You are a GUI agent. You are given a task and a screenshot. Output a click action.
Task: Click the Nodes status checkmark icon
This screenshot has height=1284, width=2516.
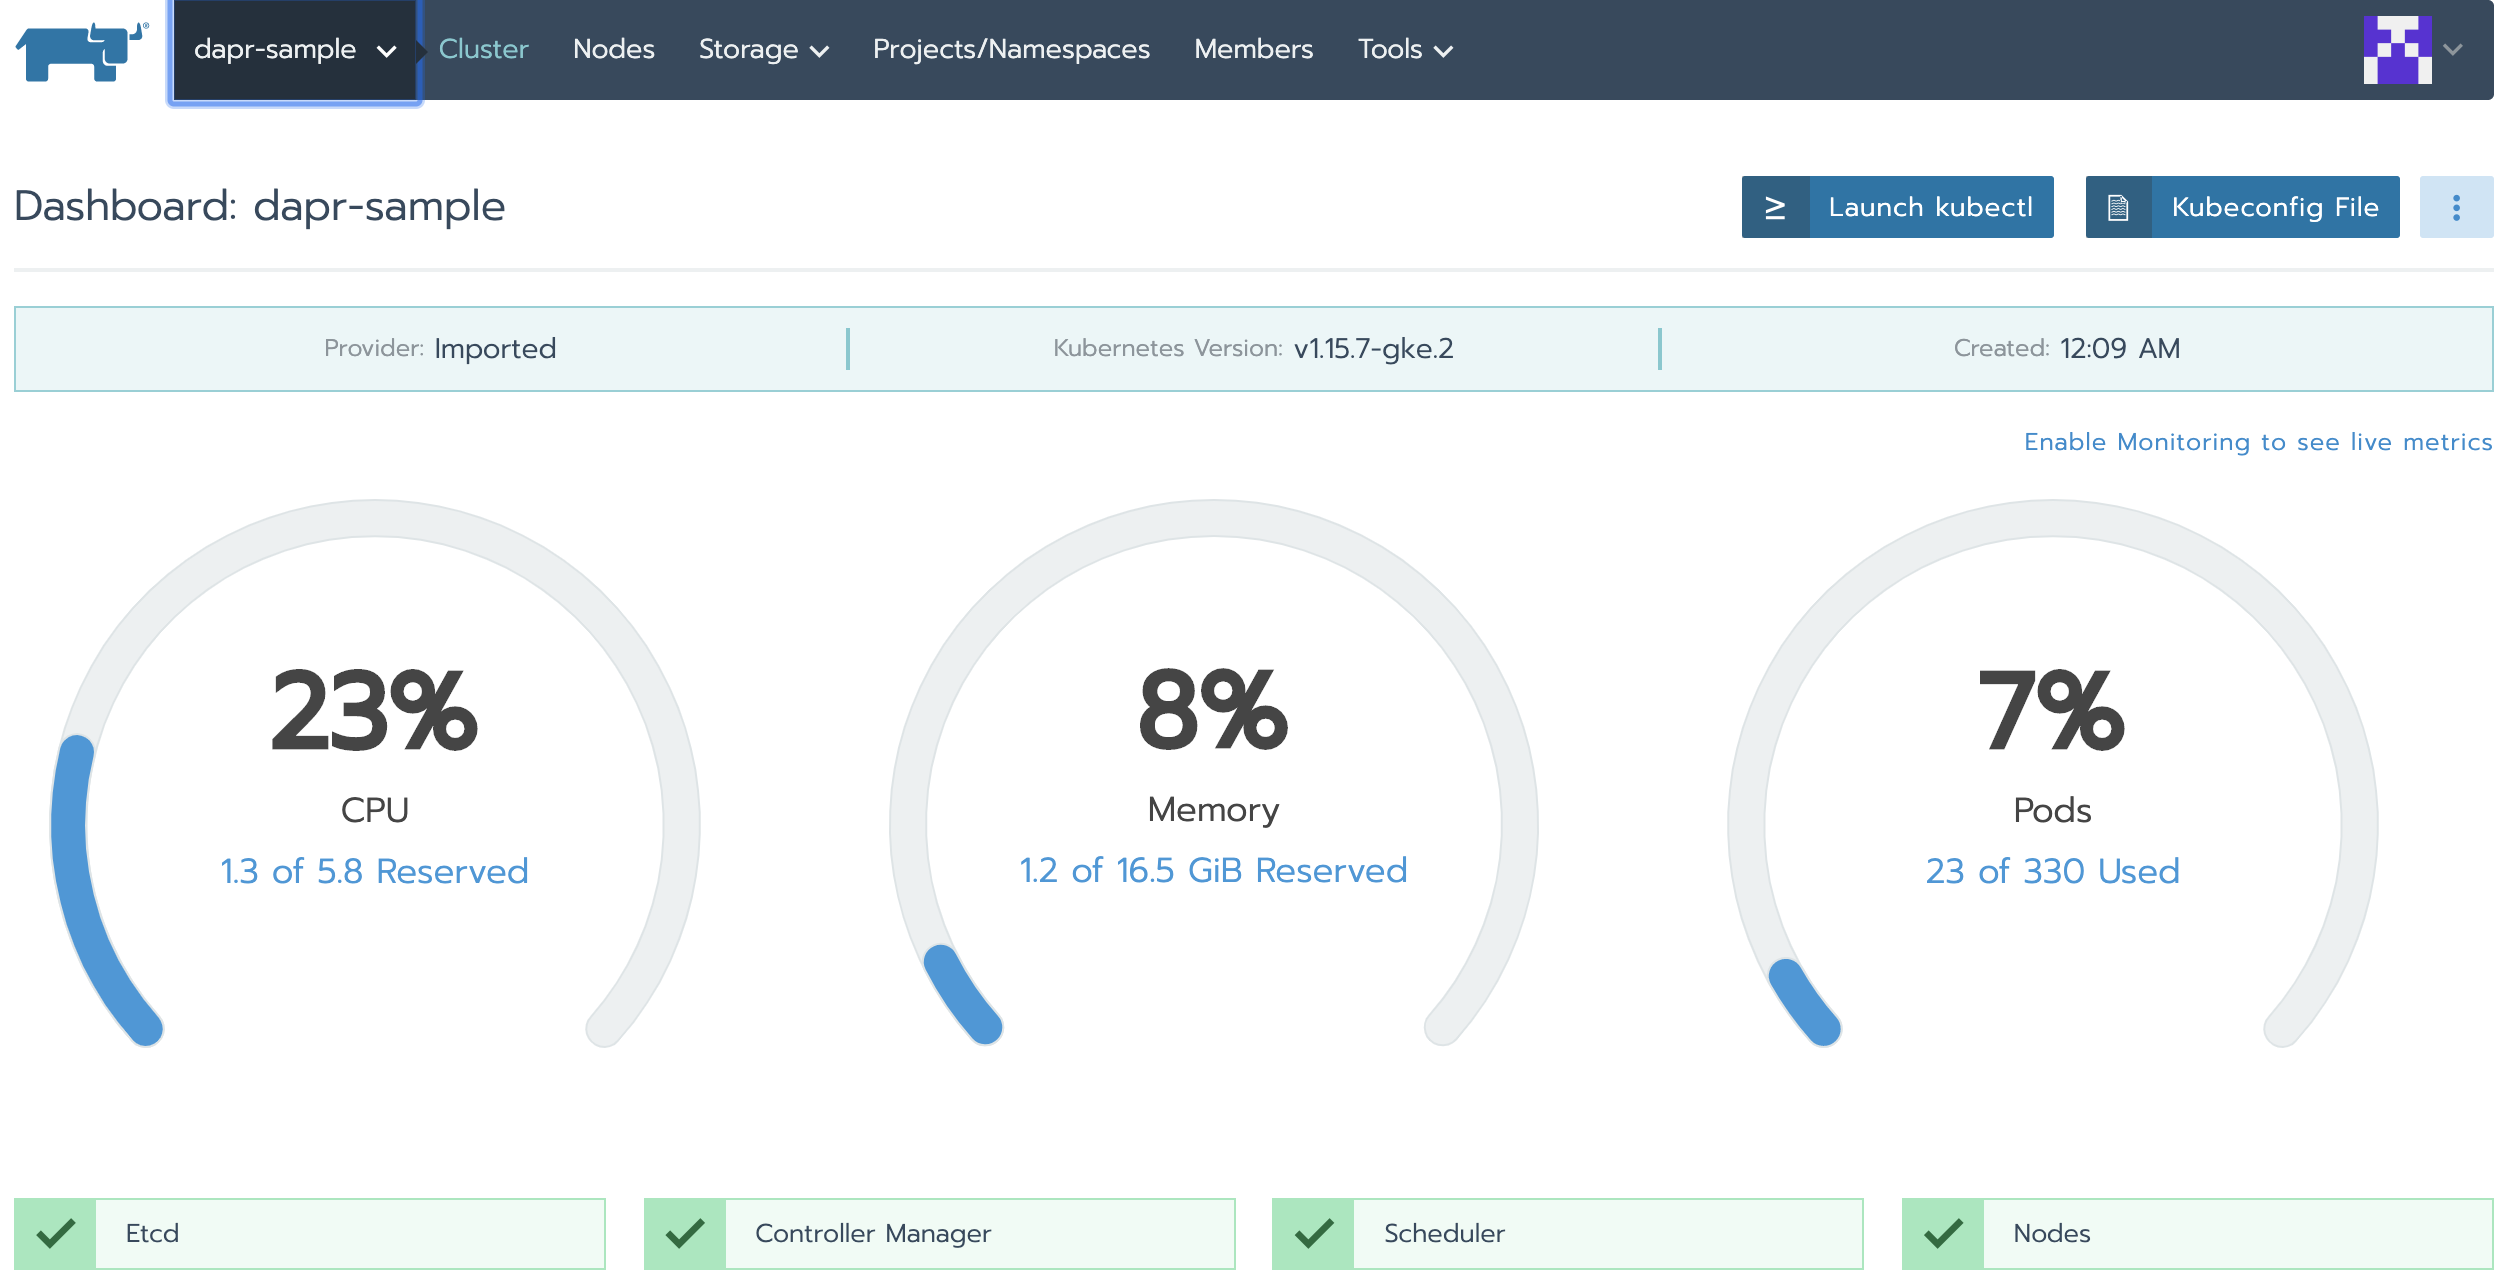click(1943, 1233)
